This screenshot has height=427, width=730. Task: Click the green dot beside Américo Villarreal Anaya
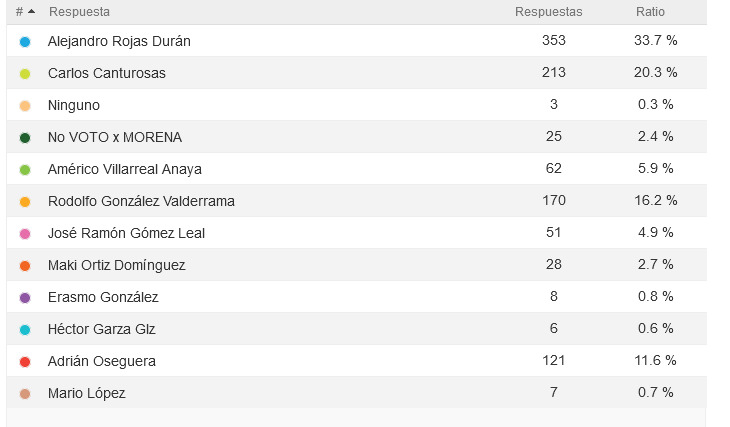(x=25, y=169)
